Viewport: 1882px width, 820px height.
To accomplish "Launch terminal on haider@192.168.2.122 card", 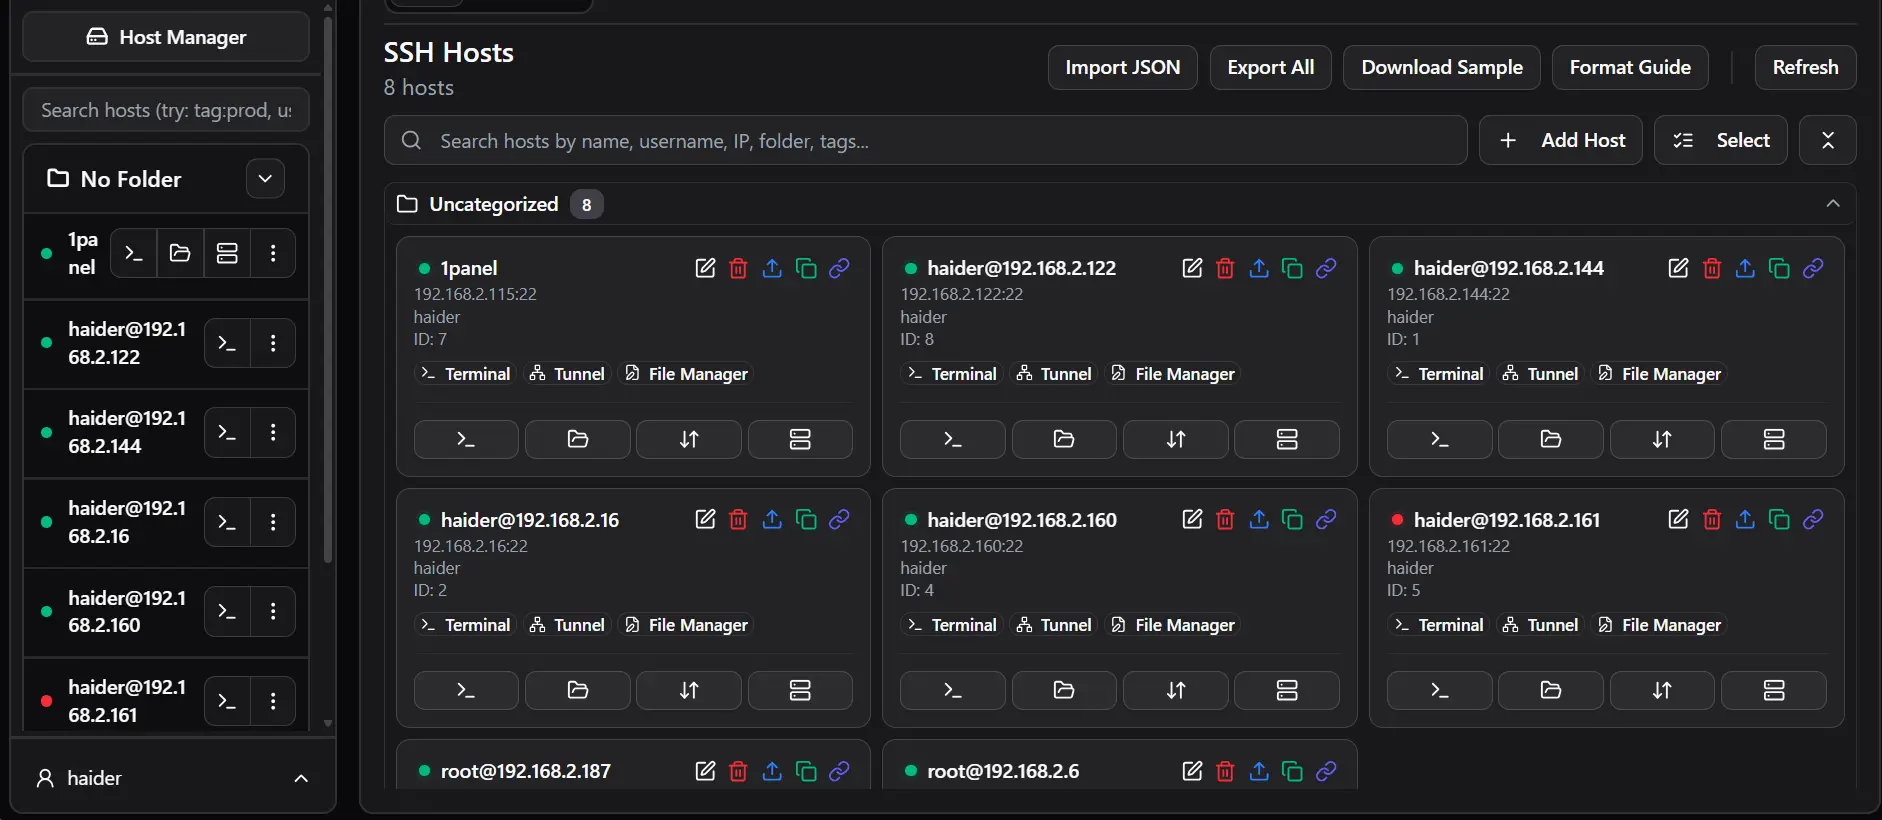I will 953,439.
